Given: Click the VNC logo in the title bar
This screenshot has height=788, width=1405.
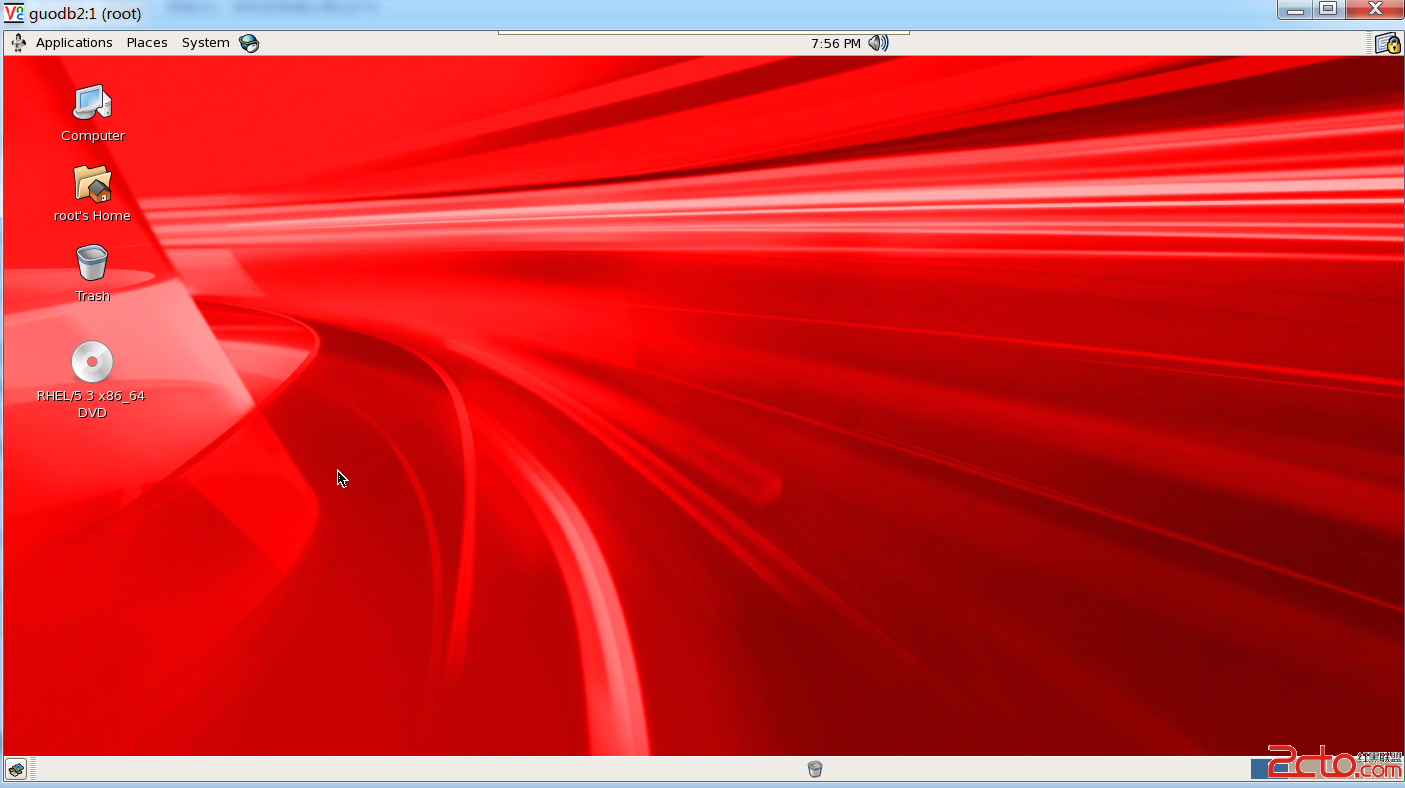Looking at the screenshot, I should (14, 13).
